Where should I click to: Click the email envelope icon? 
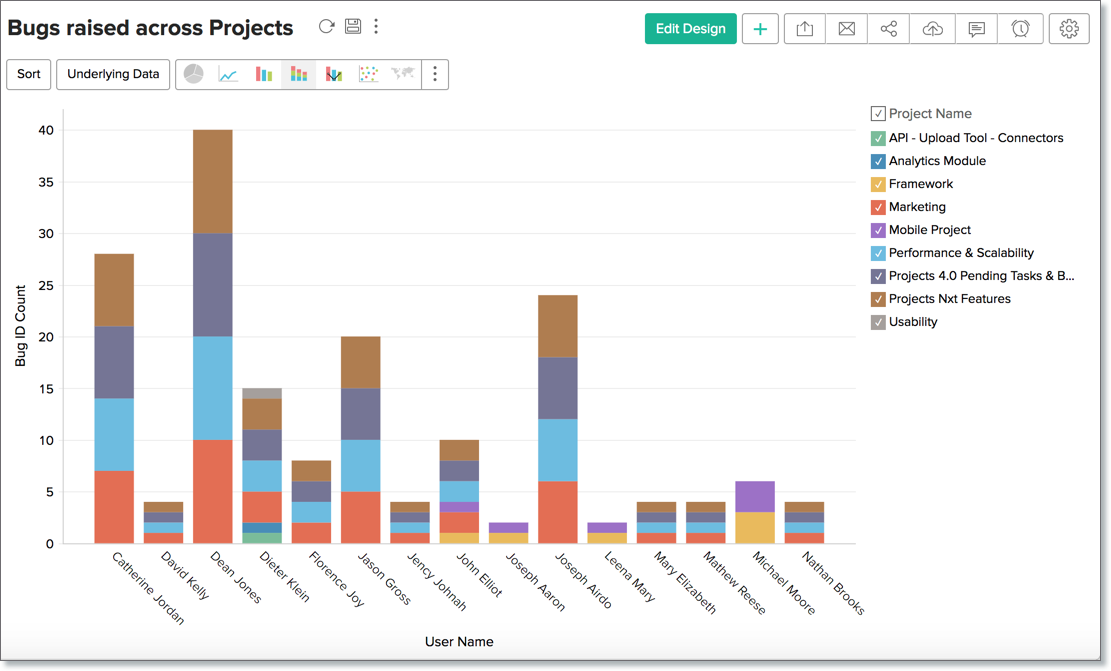click(x=847, y=29)
